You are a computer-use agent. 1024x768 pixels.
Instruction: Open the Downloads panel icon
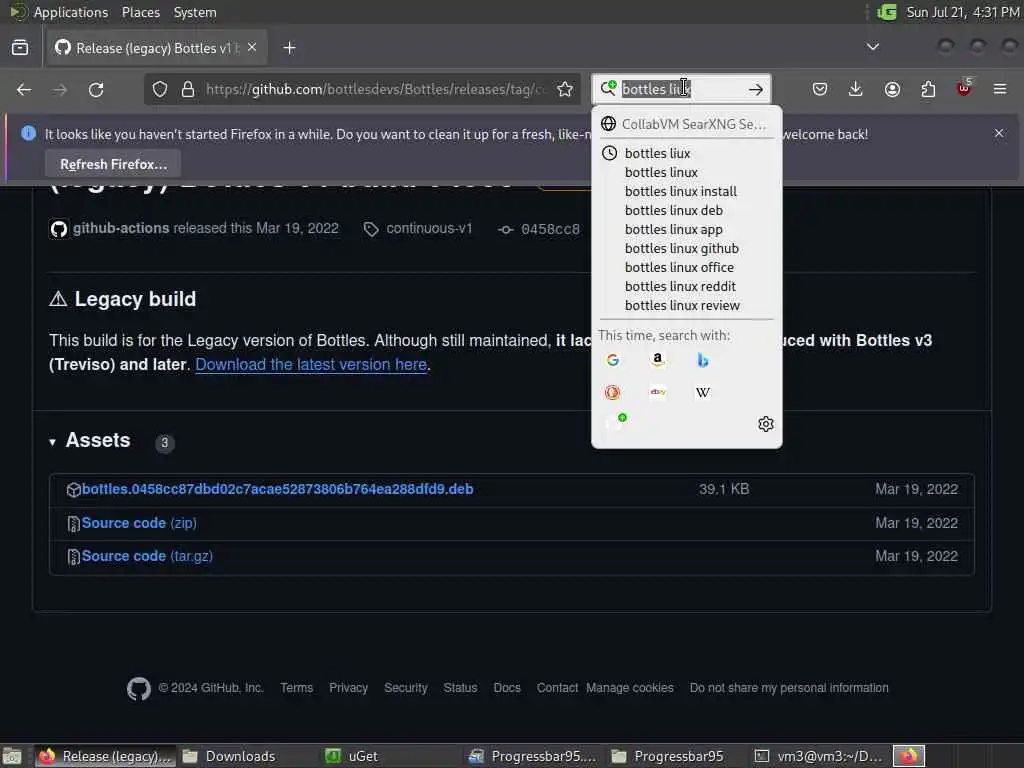pyautogui.click(x=856, y=89)
